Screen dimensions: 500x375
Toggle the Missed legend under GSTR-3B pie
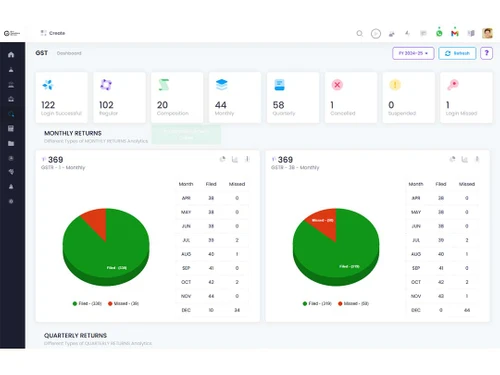pyautogui.click(x=353, y=303)
